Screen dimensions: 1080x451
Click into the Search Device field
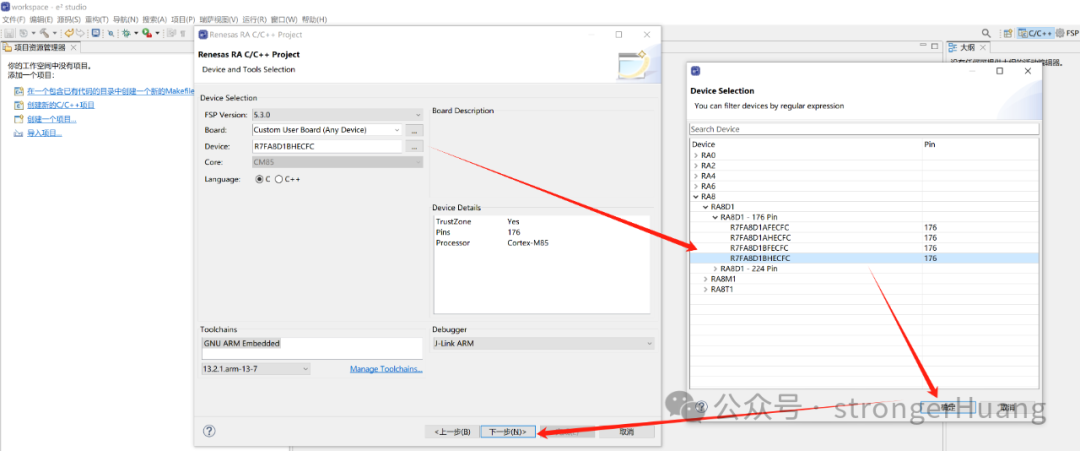(x=864, y=129)
